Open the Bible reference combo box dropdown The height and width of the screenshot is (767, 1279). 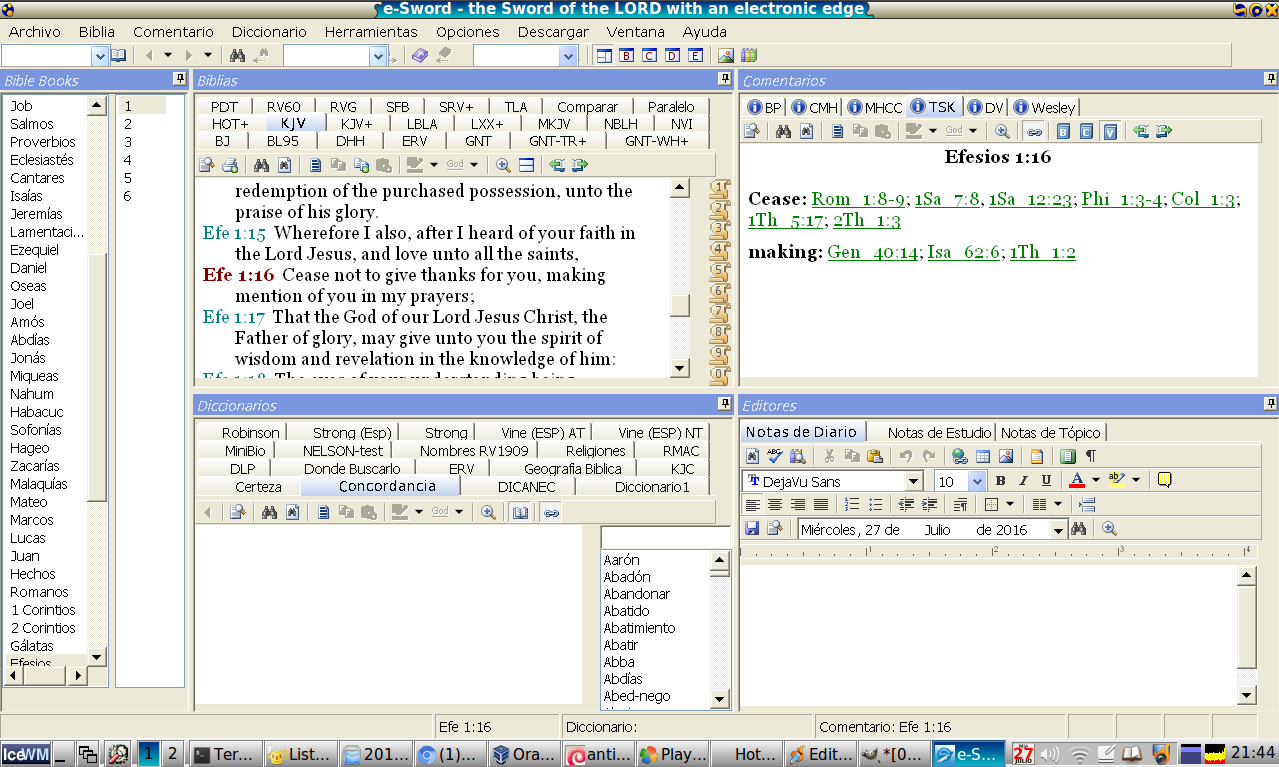pyautogui.click(x=99, y=56)
